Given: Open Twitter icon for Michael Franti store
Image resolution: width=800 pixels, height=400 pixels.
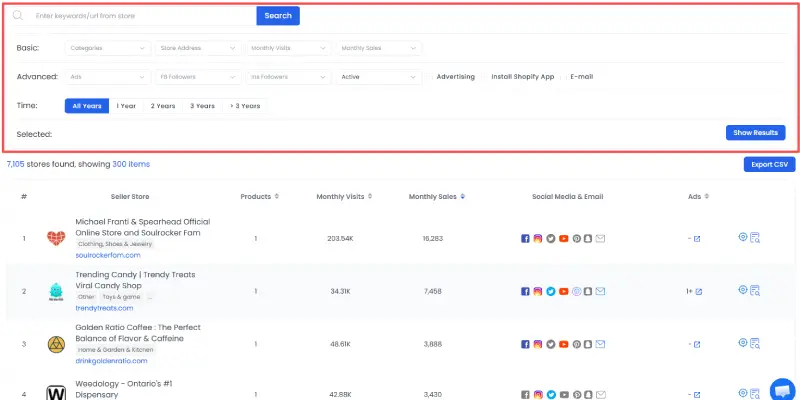Looking at the screenshot, I should pyautogui.click(x=551, y=238).
